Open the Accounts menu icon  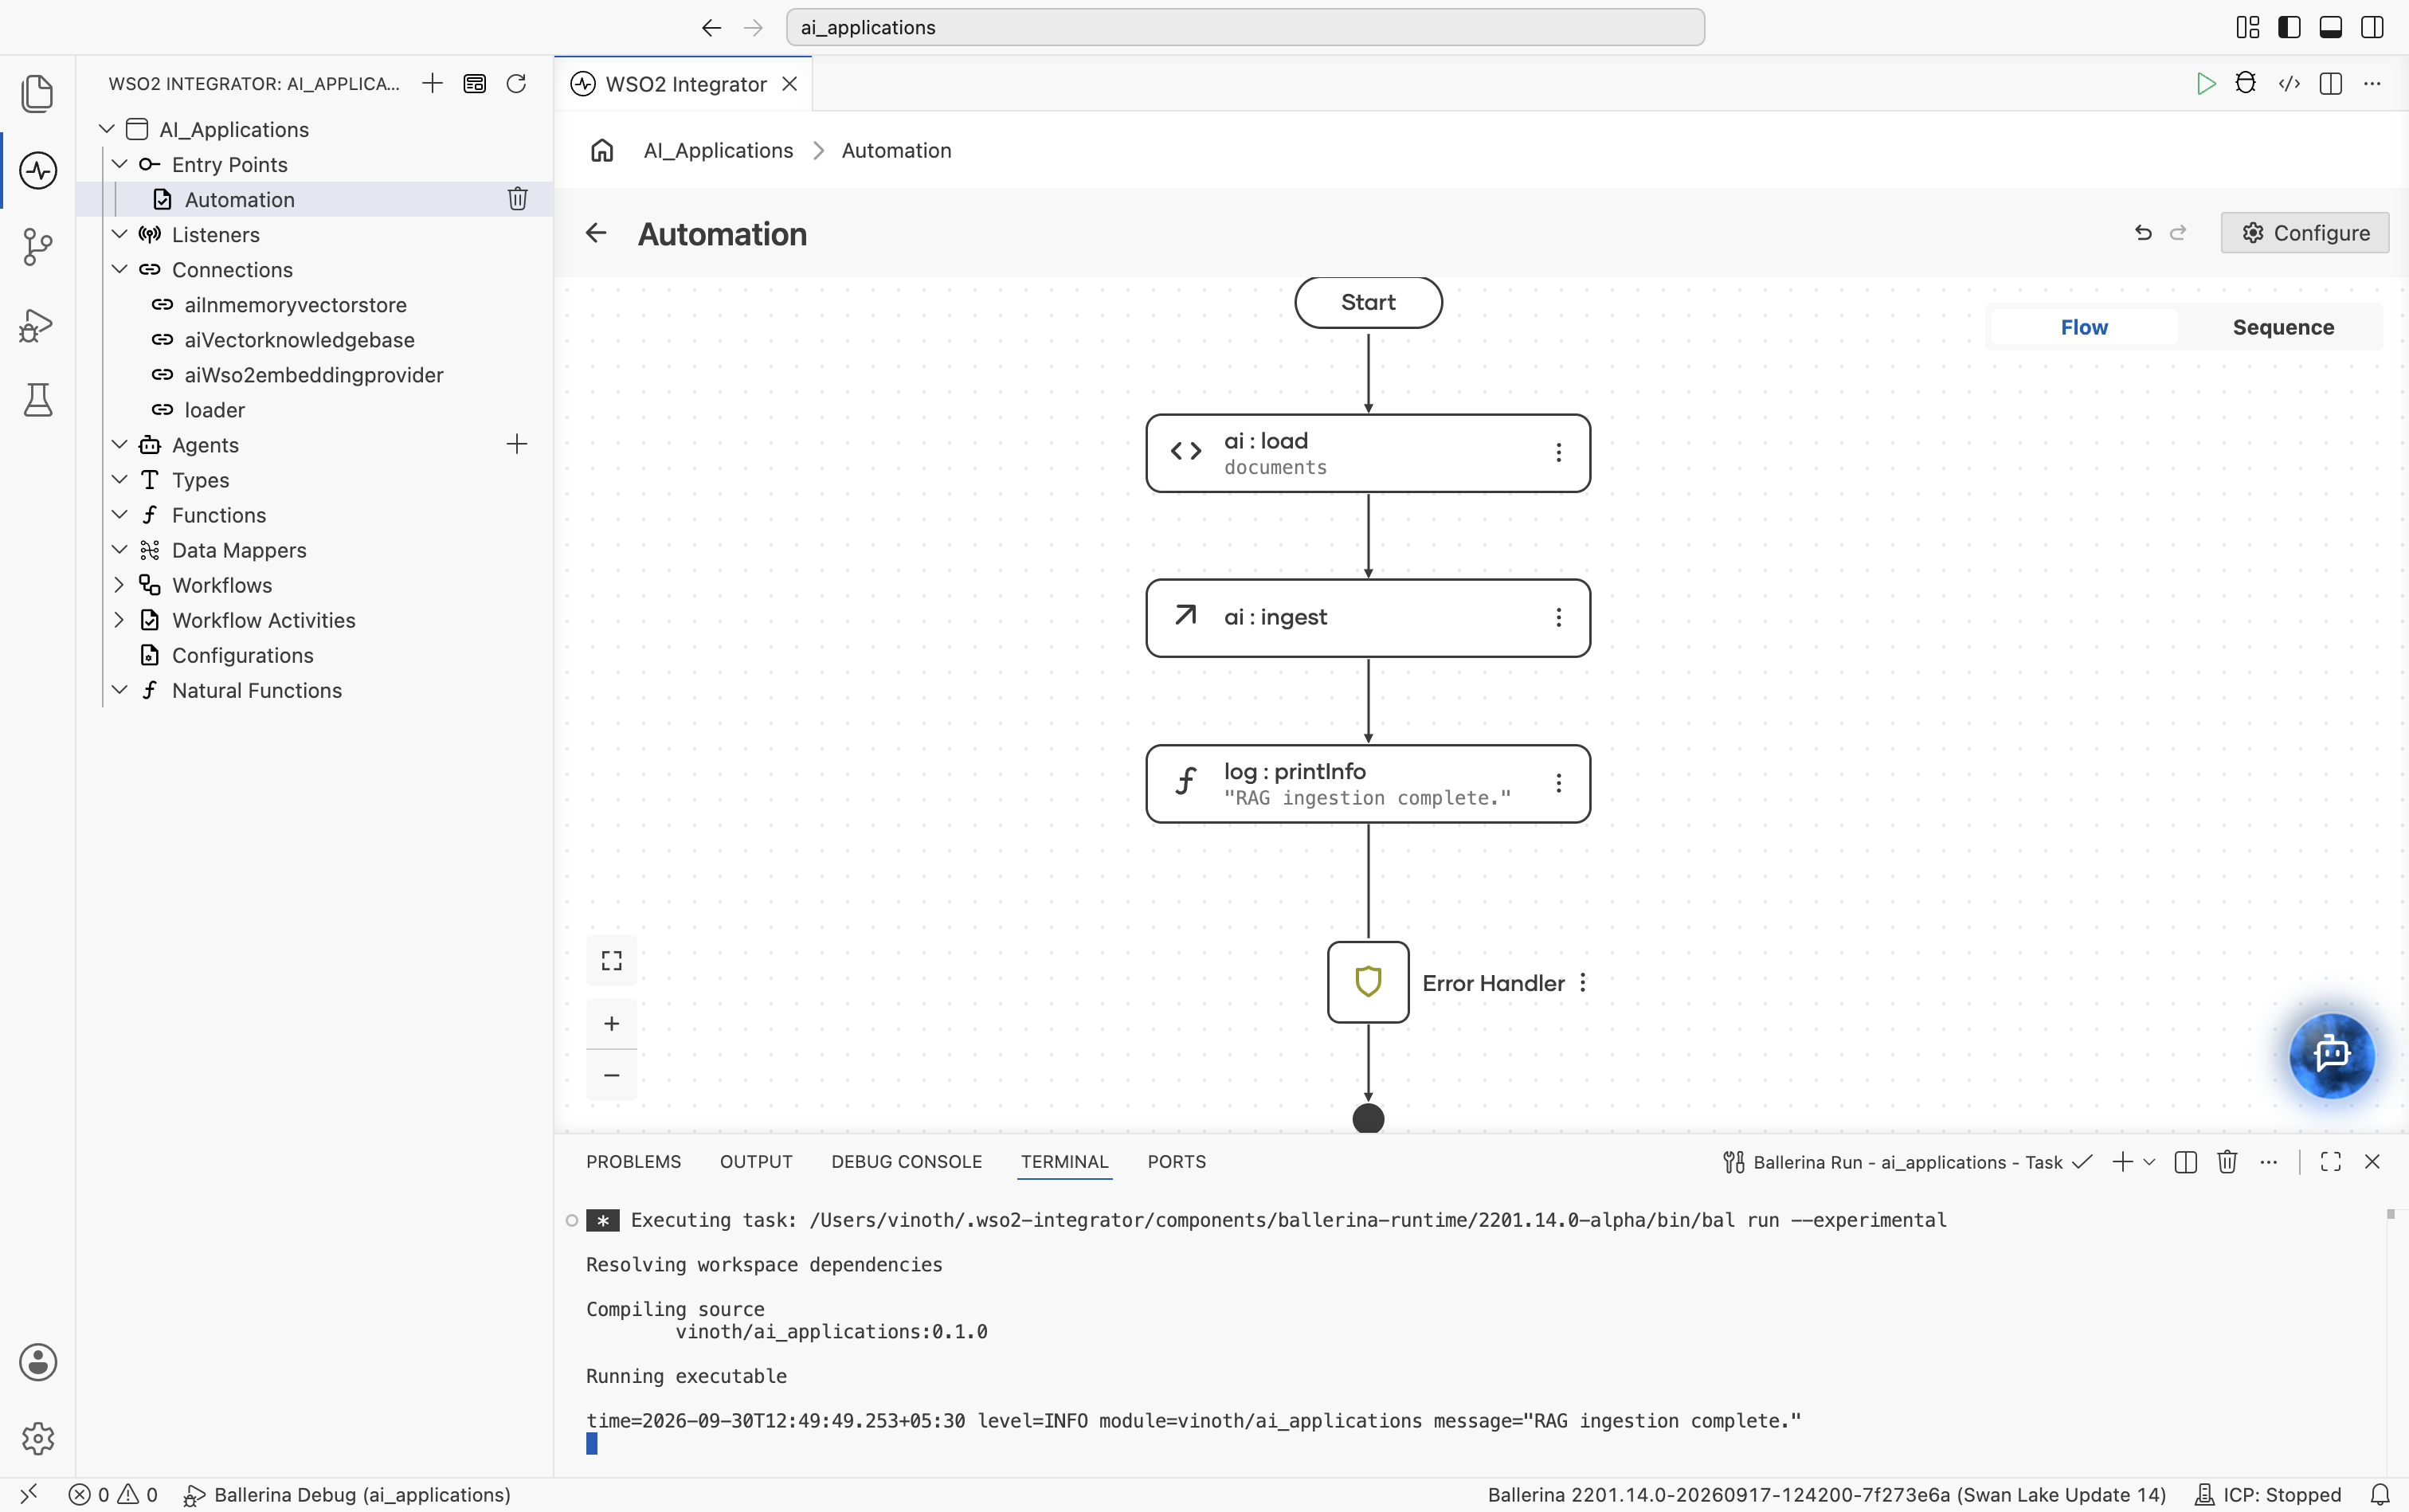point(38,1362)
